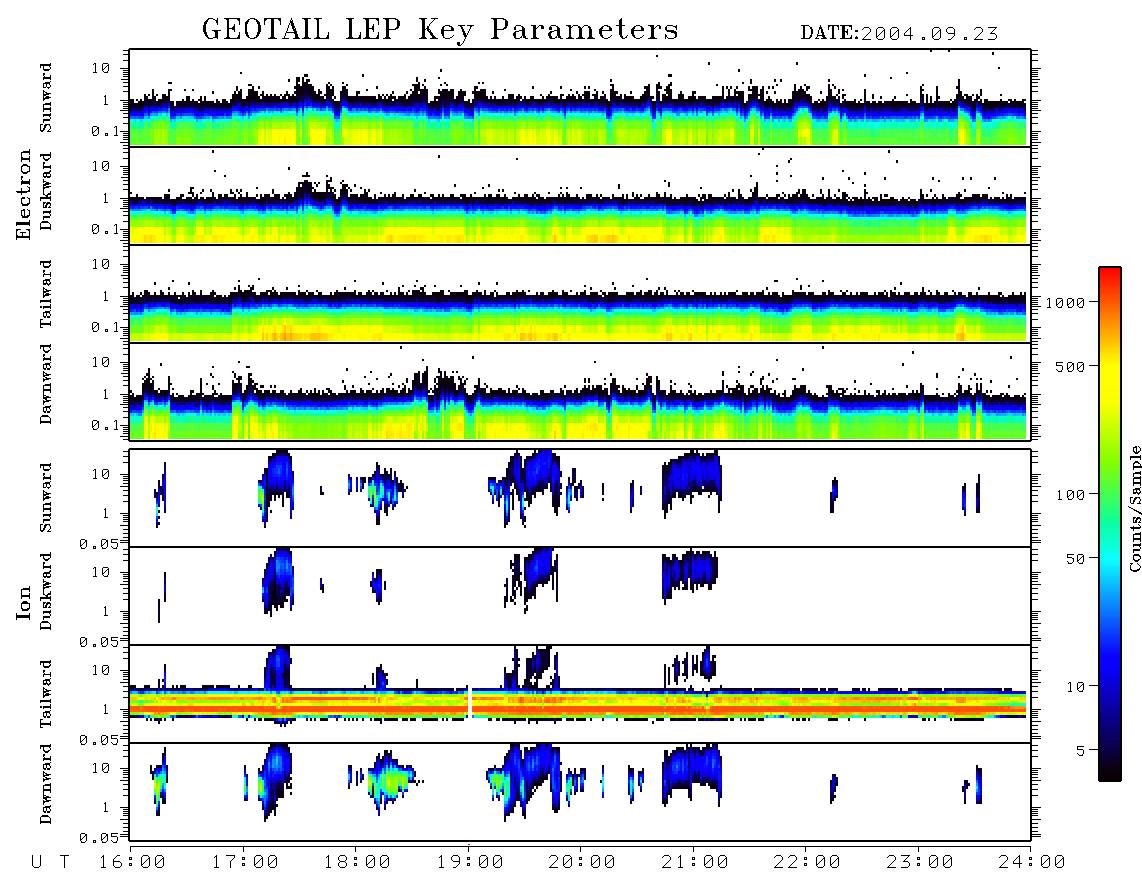This screenshot has width=1142, height=880.
Task: Click the 18:00 time tick label
Action: 356,863
